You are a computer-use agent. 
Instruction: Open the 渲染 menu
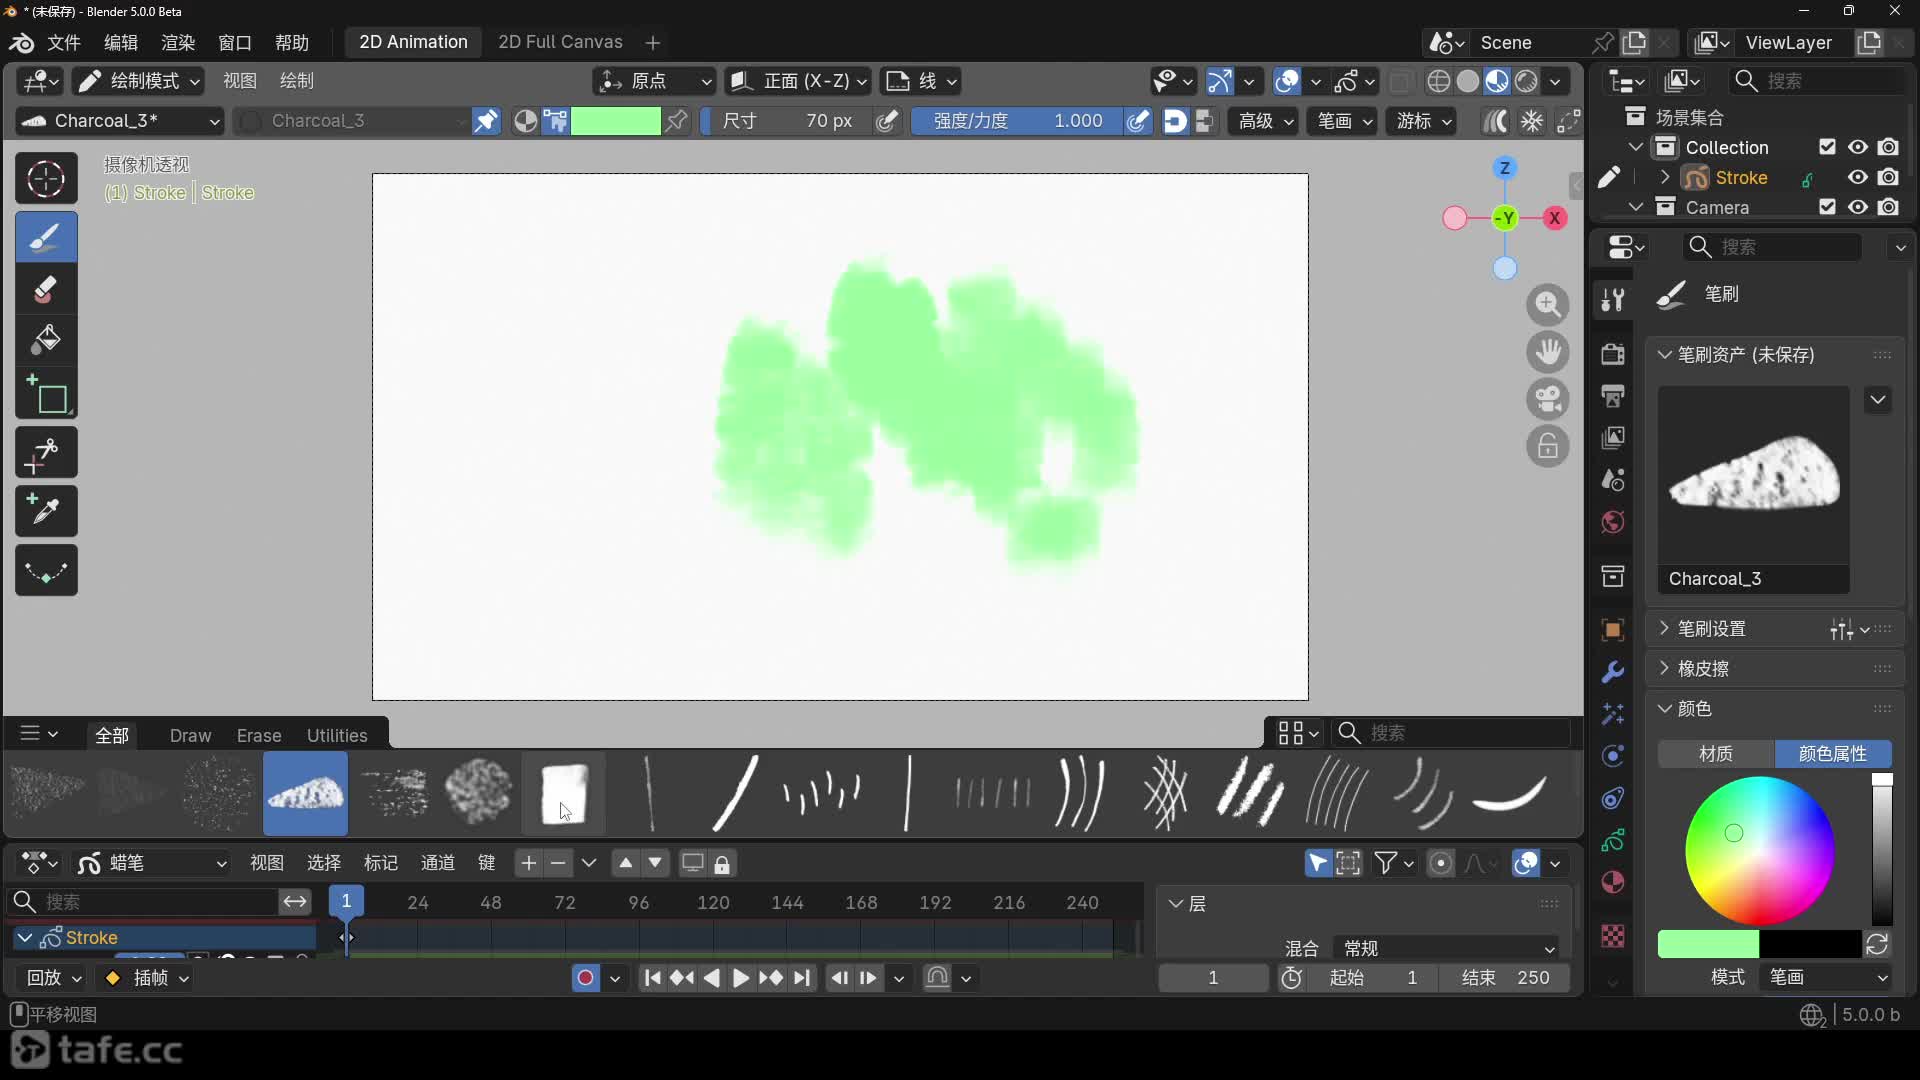[178, 43]
